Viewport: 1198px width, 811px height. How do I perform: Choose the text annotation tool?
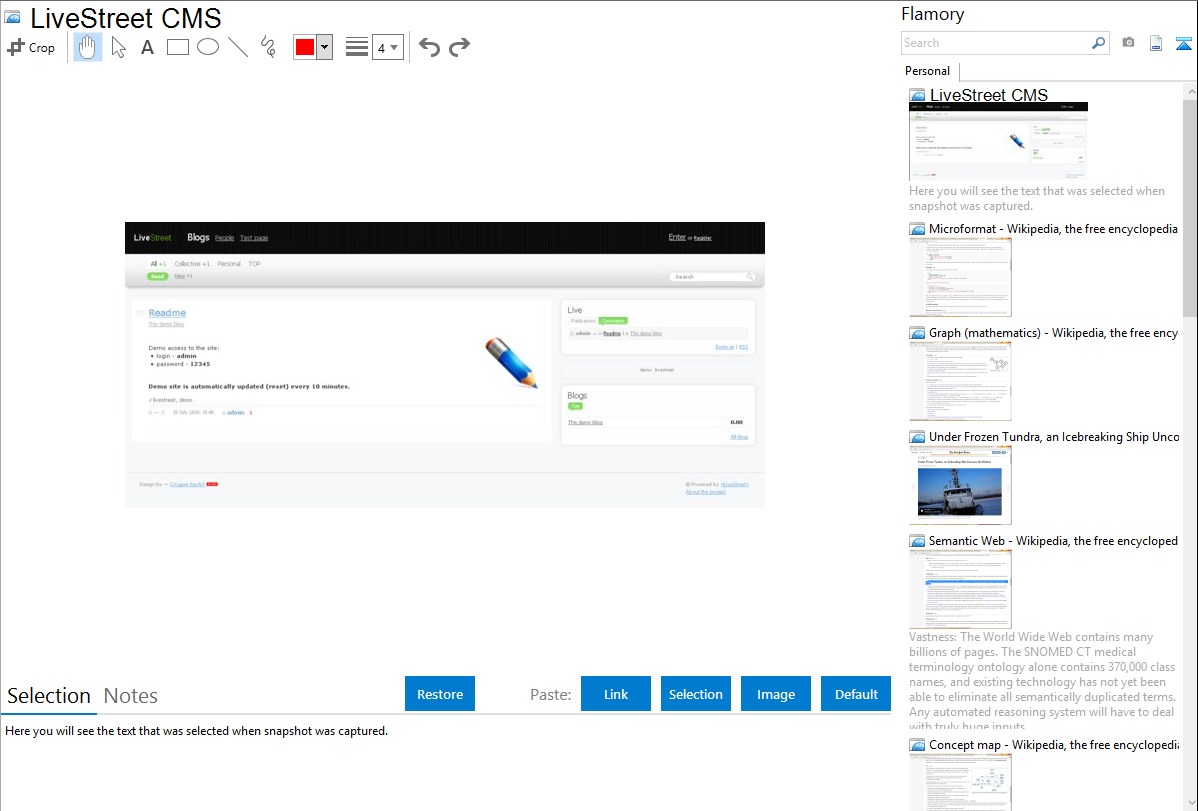click(147, 47)
